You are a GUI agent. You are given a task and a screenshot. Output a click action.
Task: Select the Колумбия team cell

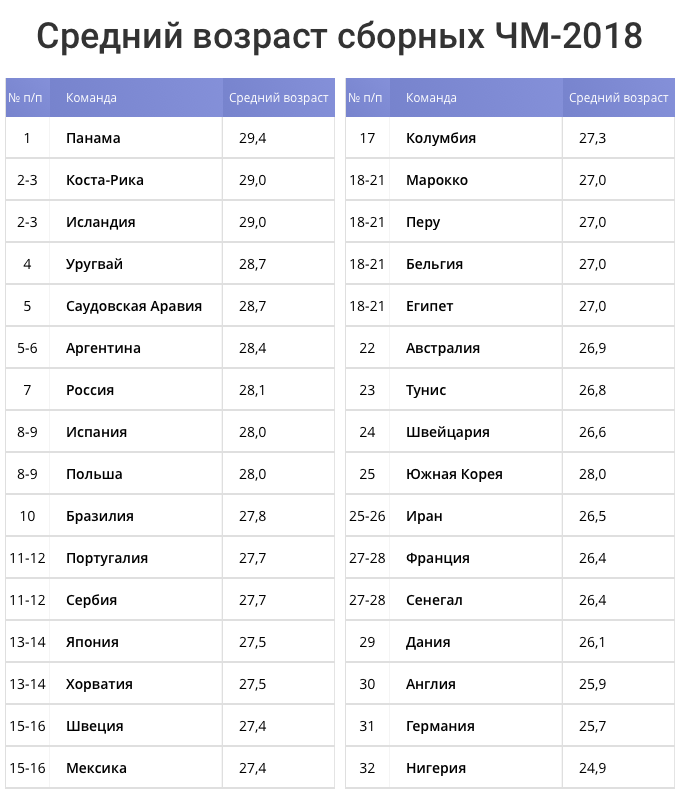(x=441, y=138)
